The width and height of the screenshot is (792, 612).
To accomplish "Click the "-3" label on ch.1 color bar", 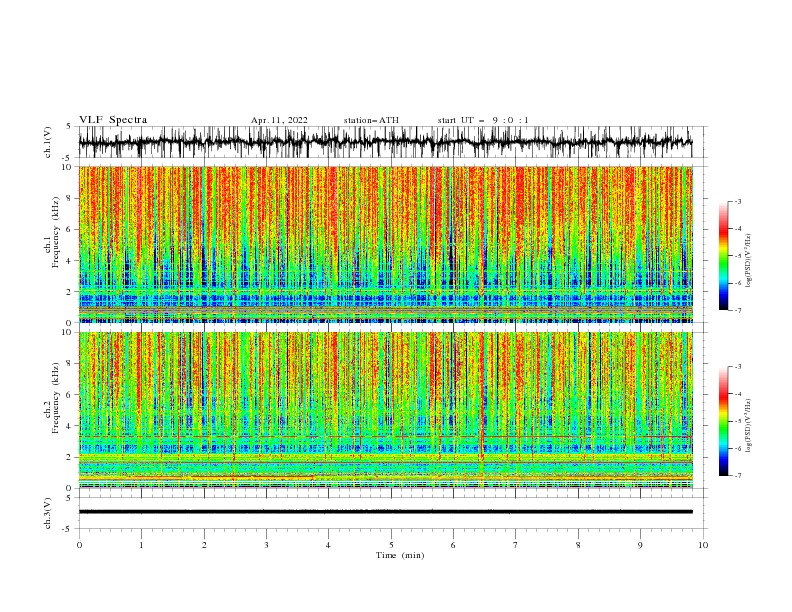I will [x=738, y=201].
